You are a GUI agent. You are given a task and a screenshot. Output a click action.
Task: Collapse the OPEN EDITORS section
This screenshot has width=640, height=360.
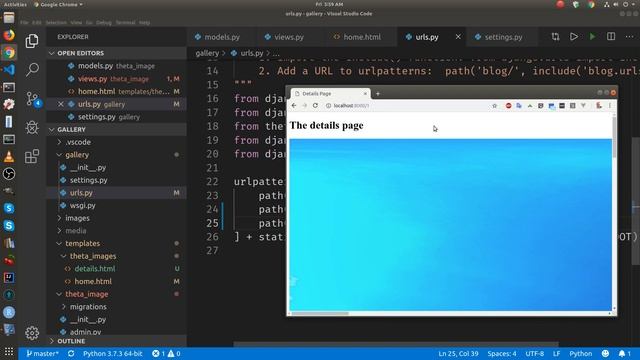(x=117, y=53)
